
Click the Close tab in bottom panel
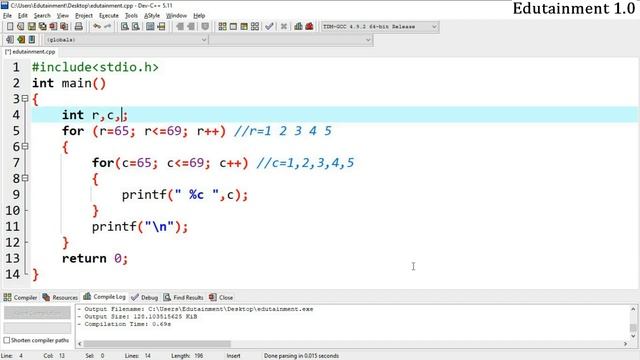221,298
